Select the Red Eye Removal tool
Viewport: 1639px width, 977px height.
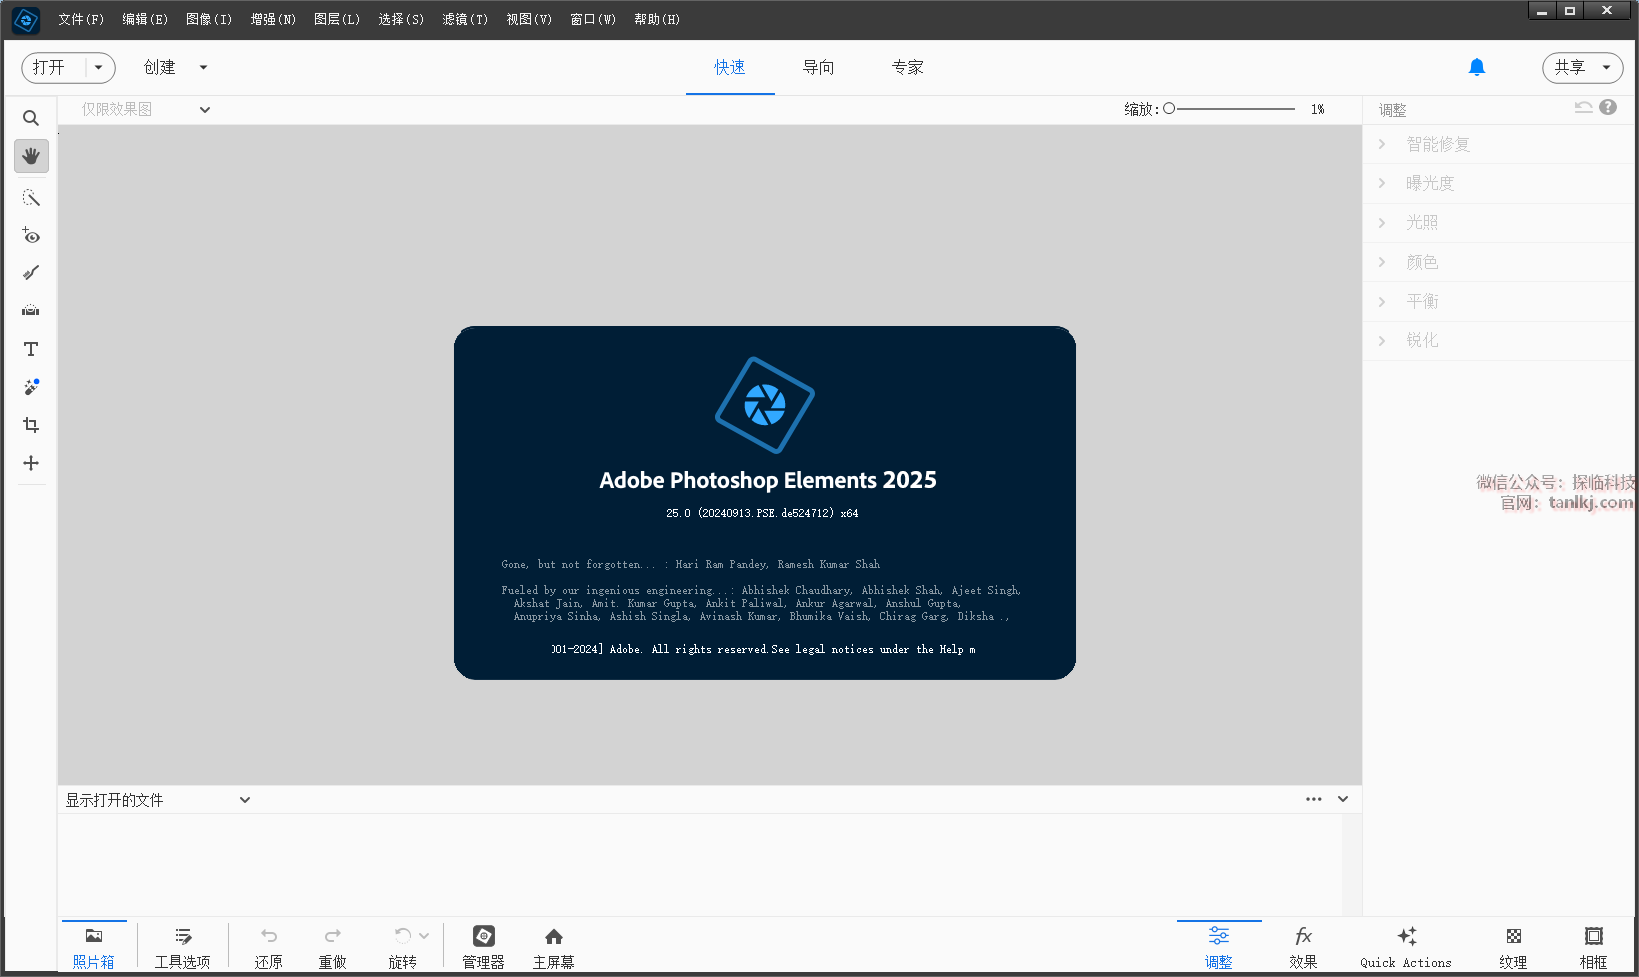pos(31,236)
